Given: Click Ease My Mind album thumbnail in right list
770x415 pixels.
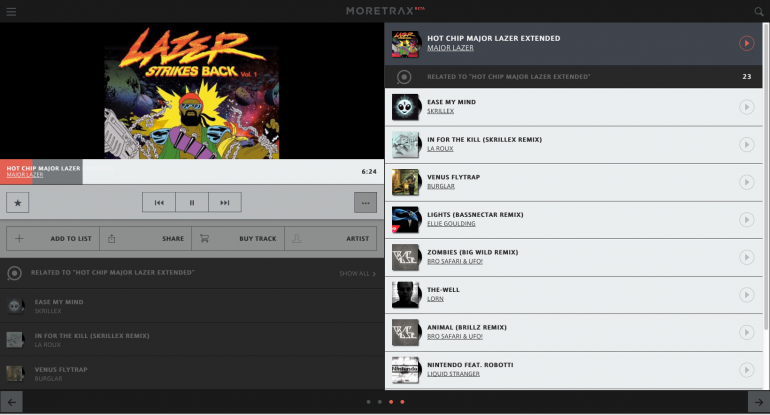Looking at the screenshot, I should (x=406, y=107).
